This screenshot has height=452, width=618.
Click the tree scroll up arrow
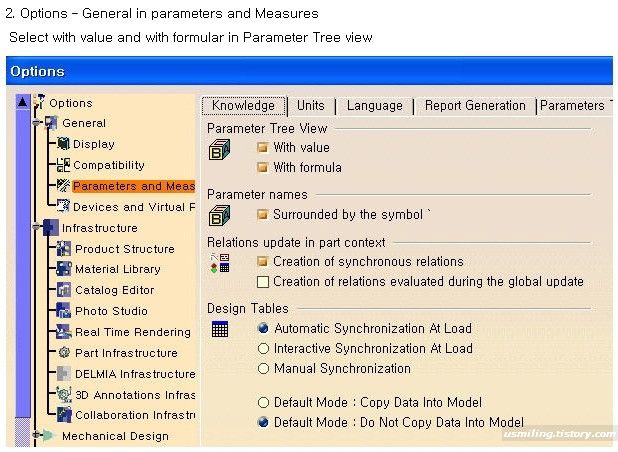pyautogui.click(x=23, y=102)
